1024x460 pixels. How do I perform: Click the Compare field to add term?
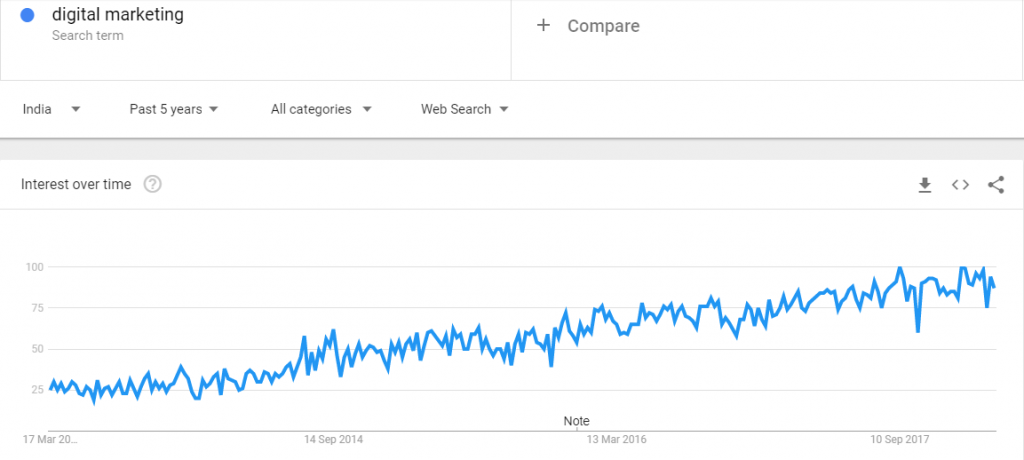pos(767,40)
